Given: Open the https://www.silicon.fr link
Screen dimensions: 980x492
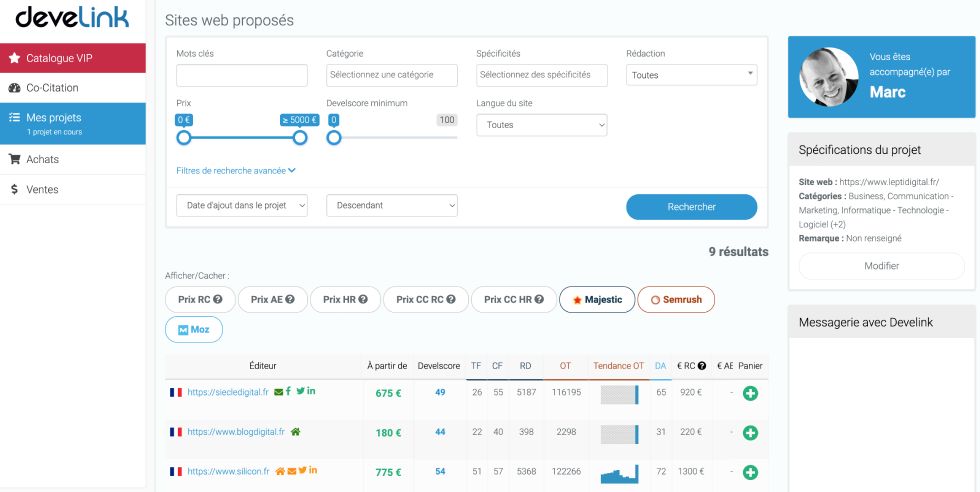Looking at the screenshot, I should coord(228,471).
